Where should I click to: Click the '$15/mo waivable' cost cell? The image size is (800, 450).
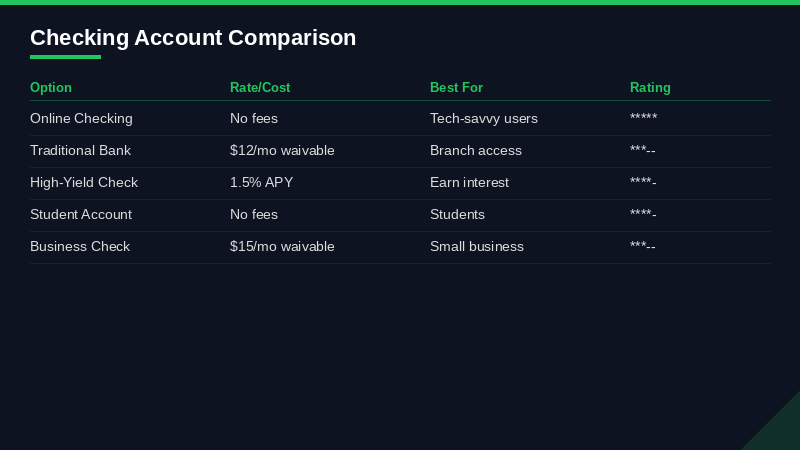pos(282,247)
